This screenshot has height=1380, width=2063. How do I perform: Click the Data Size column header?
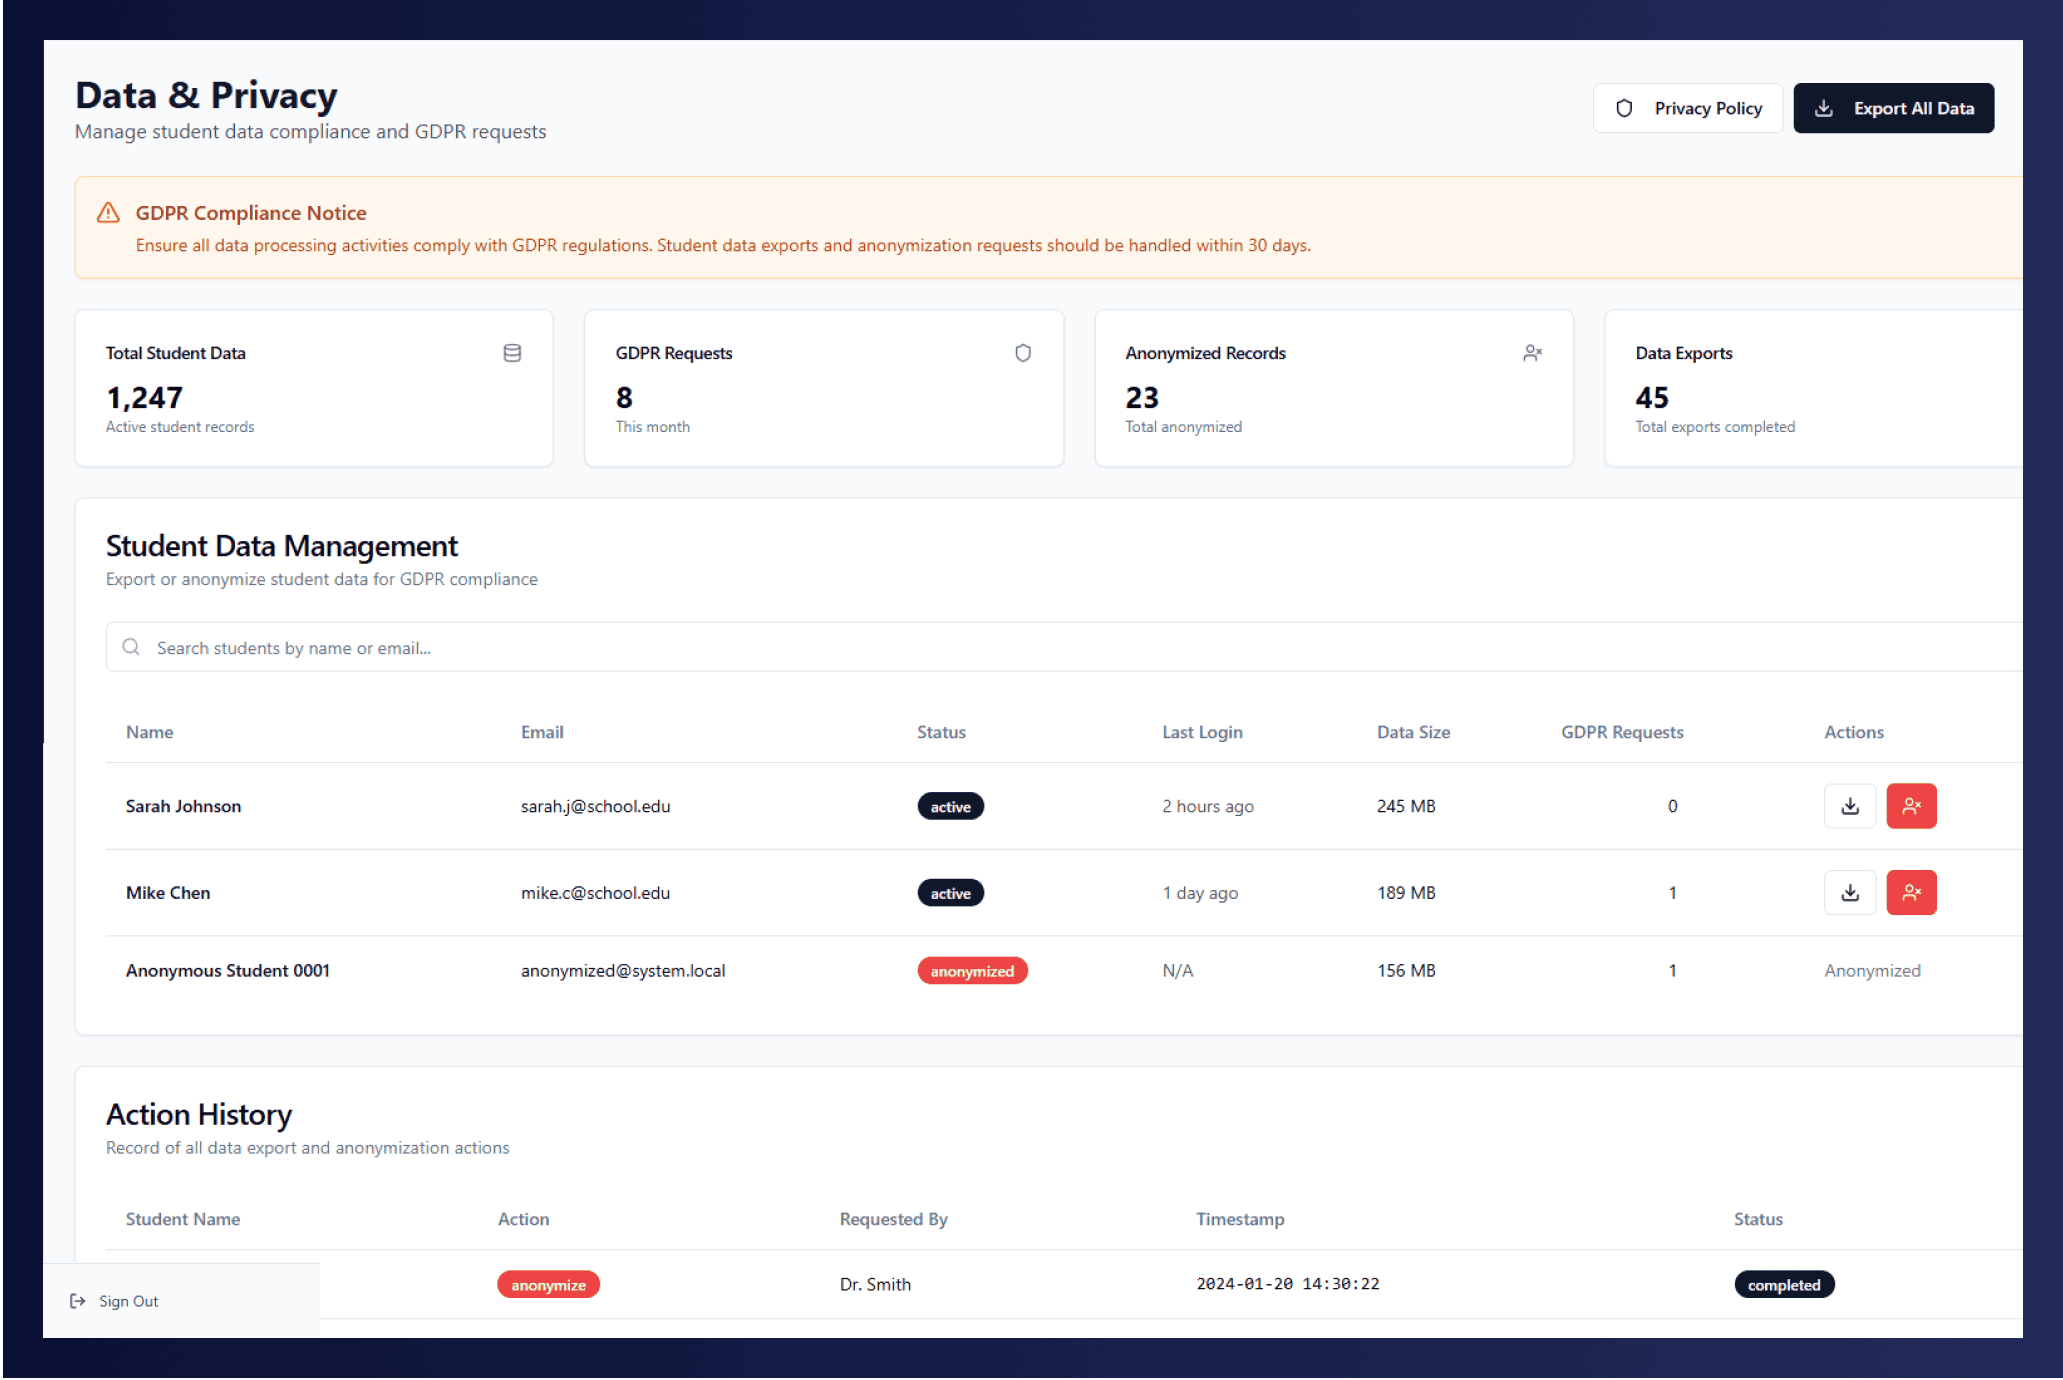pyautogui.click(x=1413, y=732)
